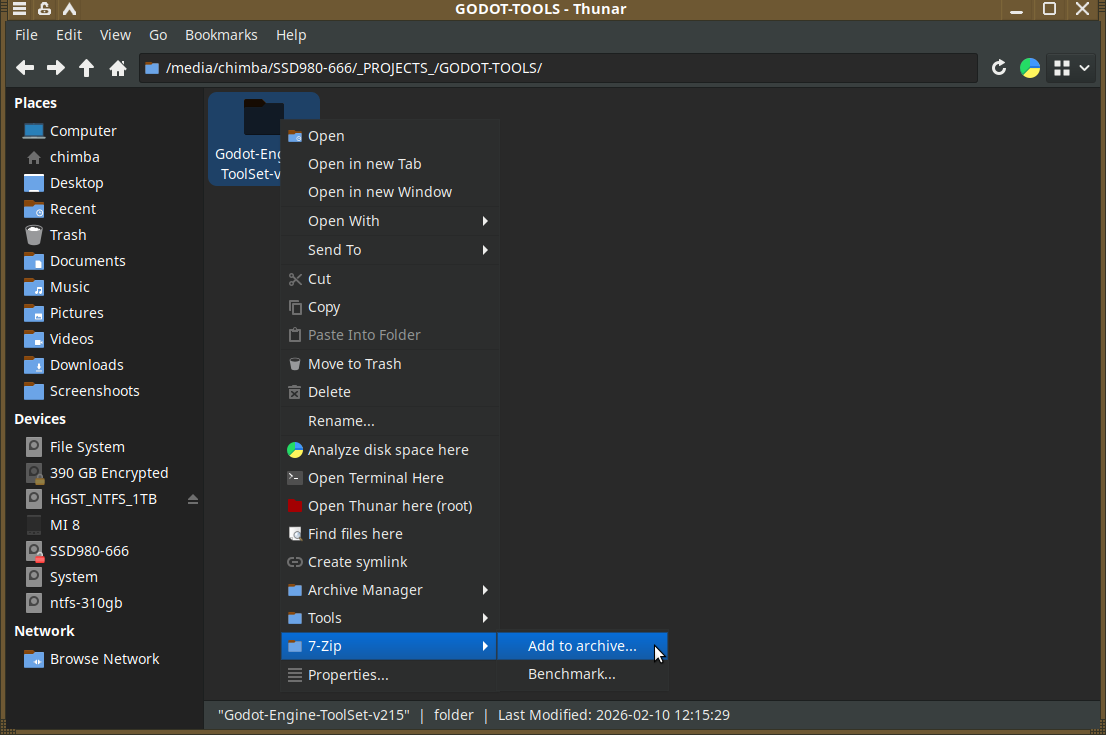The height and width of the screenshot is (735, 1106).
Task: Expand the Open With submenu
Action: [x=389, y=221]
